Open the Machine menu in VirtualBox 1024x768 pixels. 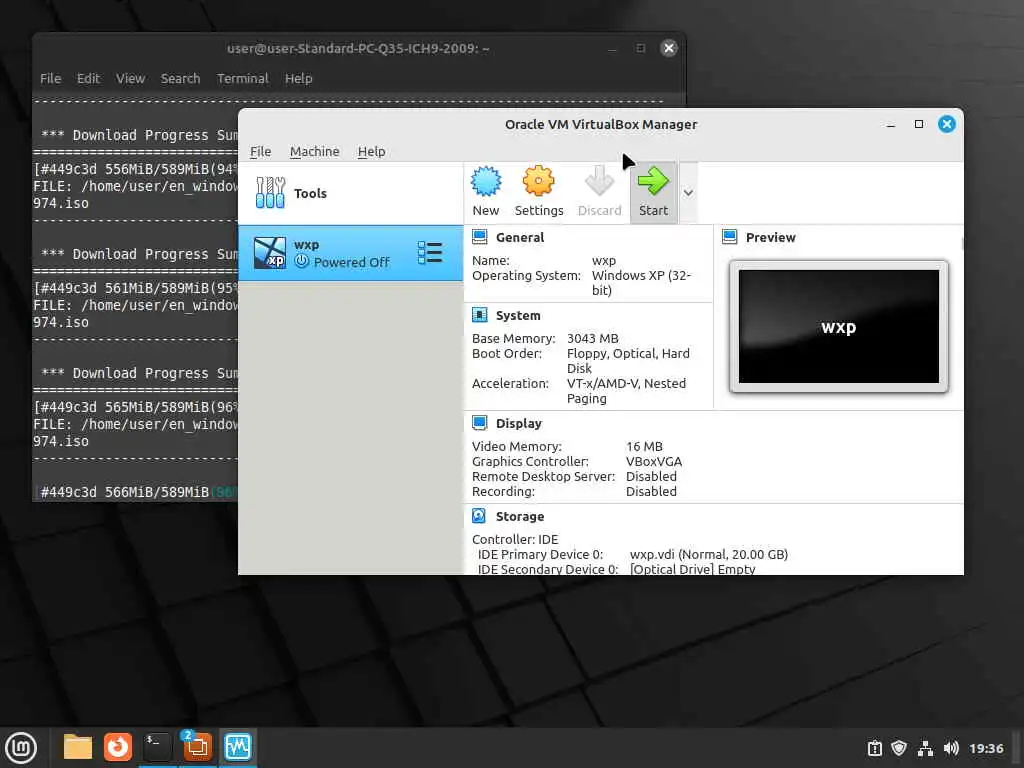(314, 152)
